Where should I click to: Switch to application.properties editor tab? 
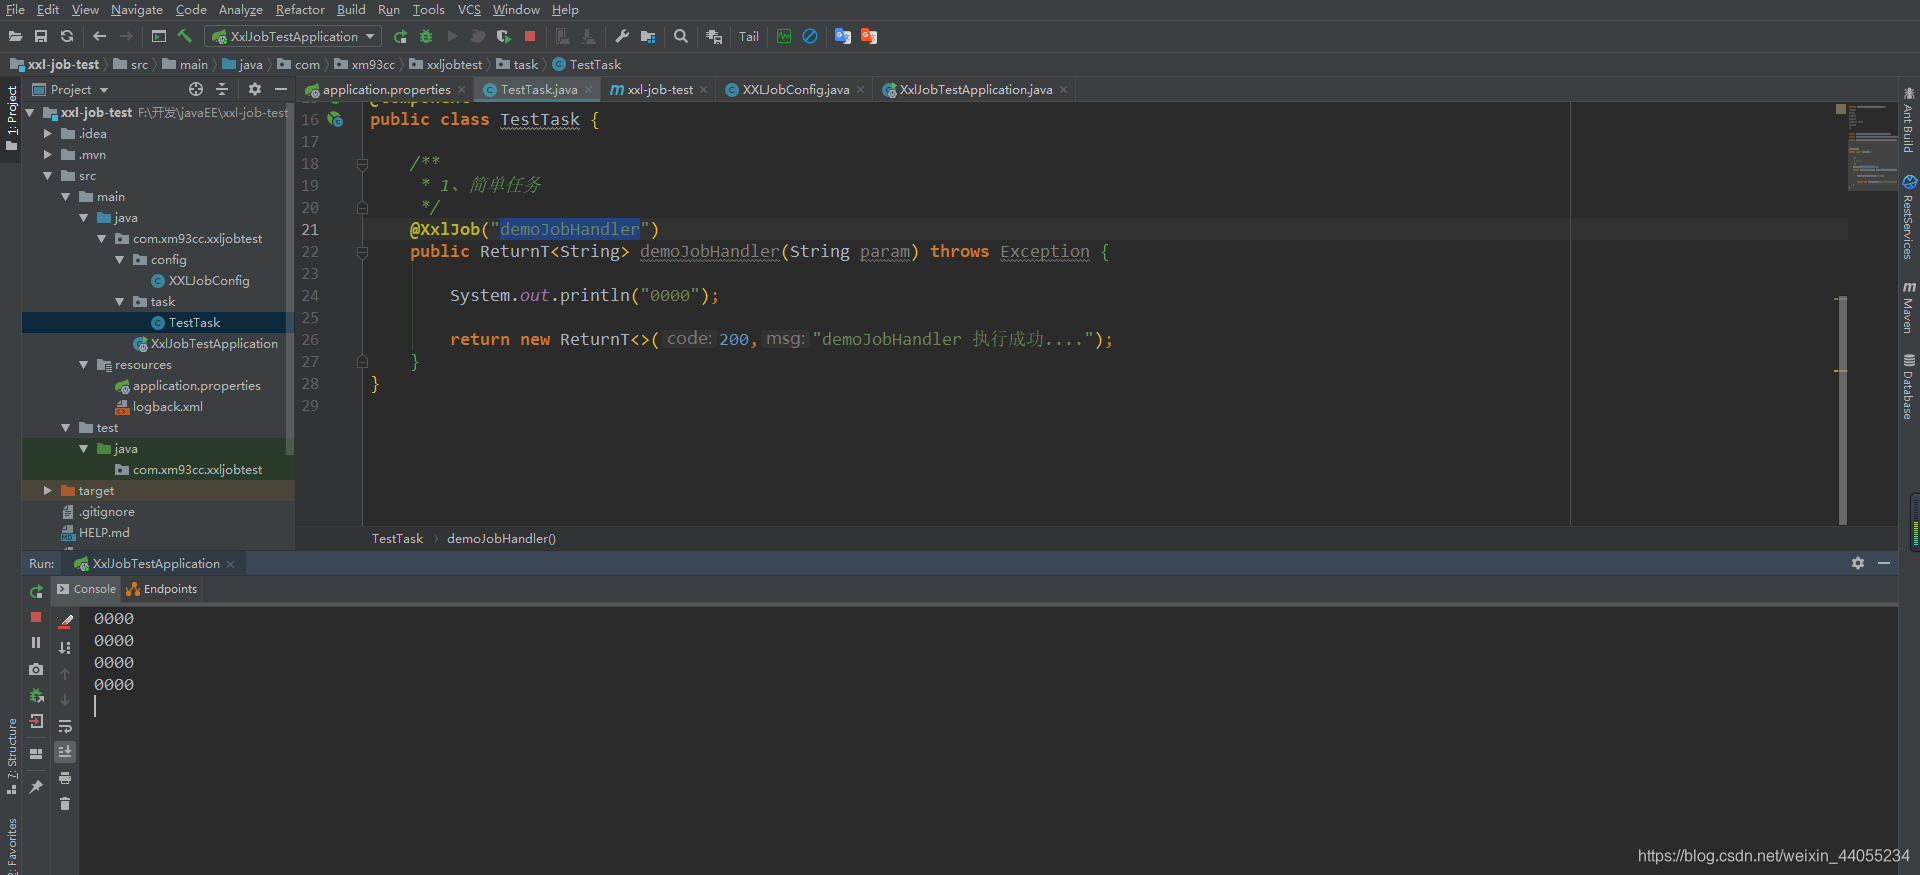tap(386, 90)
